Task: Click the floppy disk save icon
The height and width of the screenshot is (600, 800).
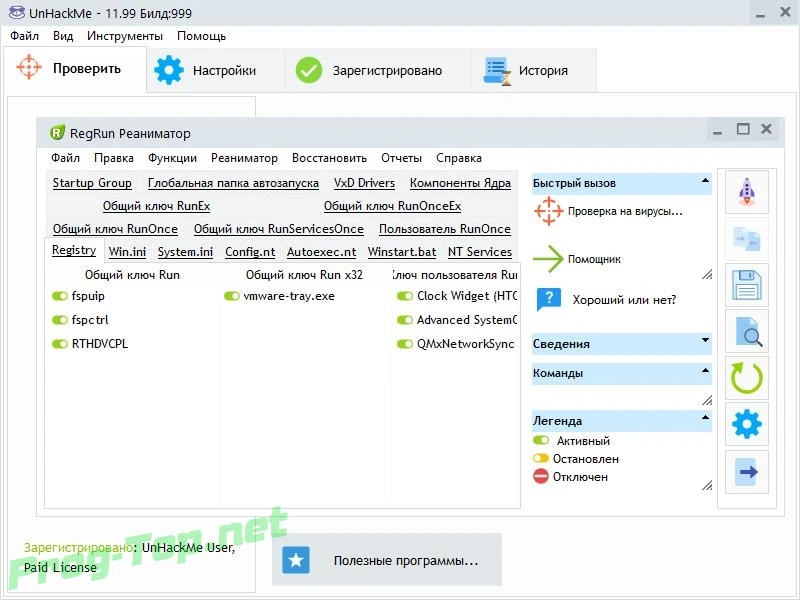Action: click(x=746, y=285)
